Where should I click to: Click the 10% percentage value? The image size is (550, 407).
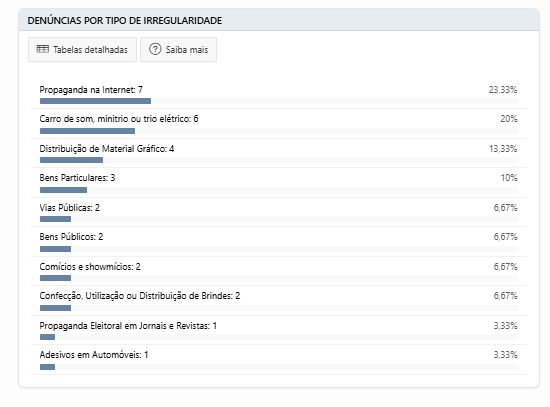[x=509, y=178]
